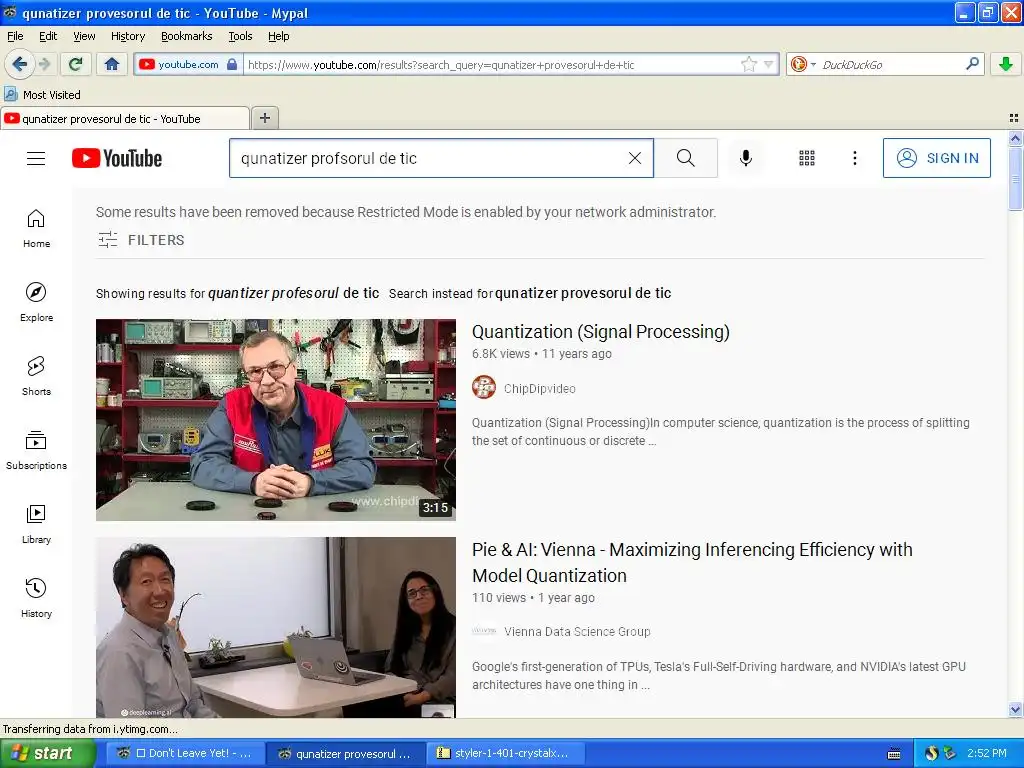Click the vertical scrollbar up arrow
Screen dimensions: 1024x768
click(x=1015, y=137)
